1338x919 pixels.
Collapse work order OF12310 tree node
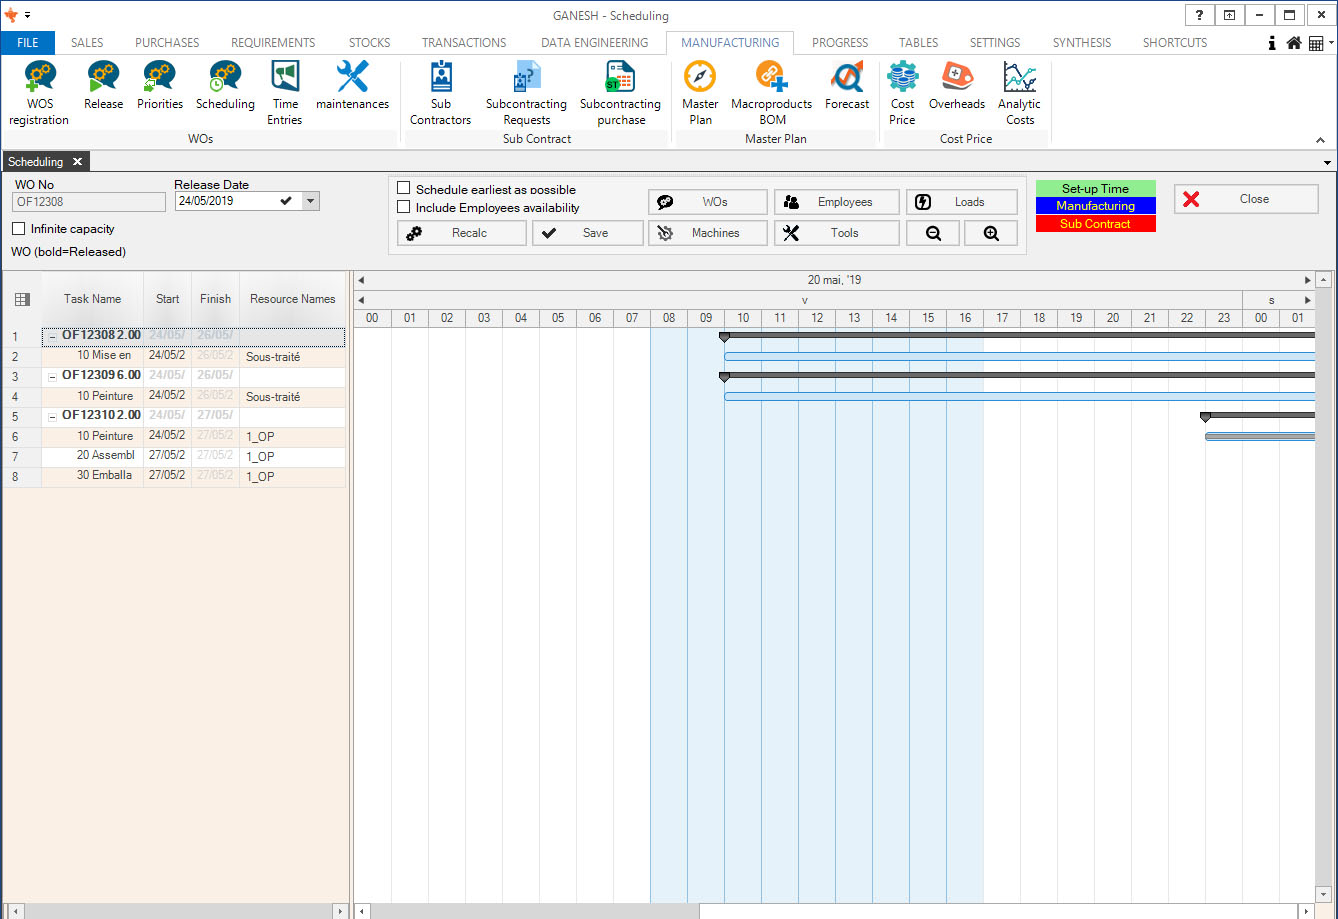[52, 417]
